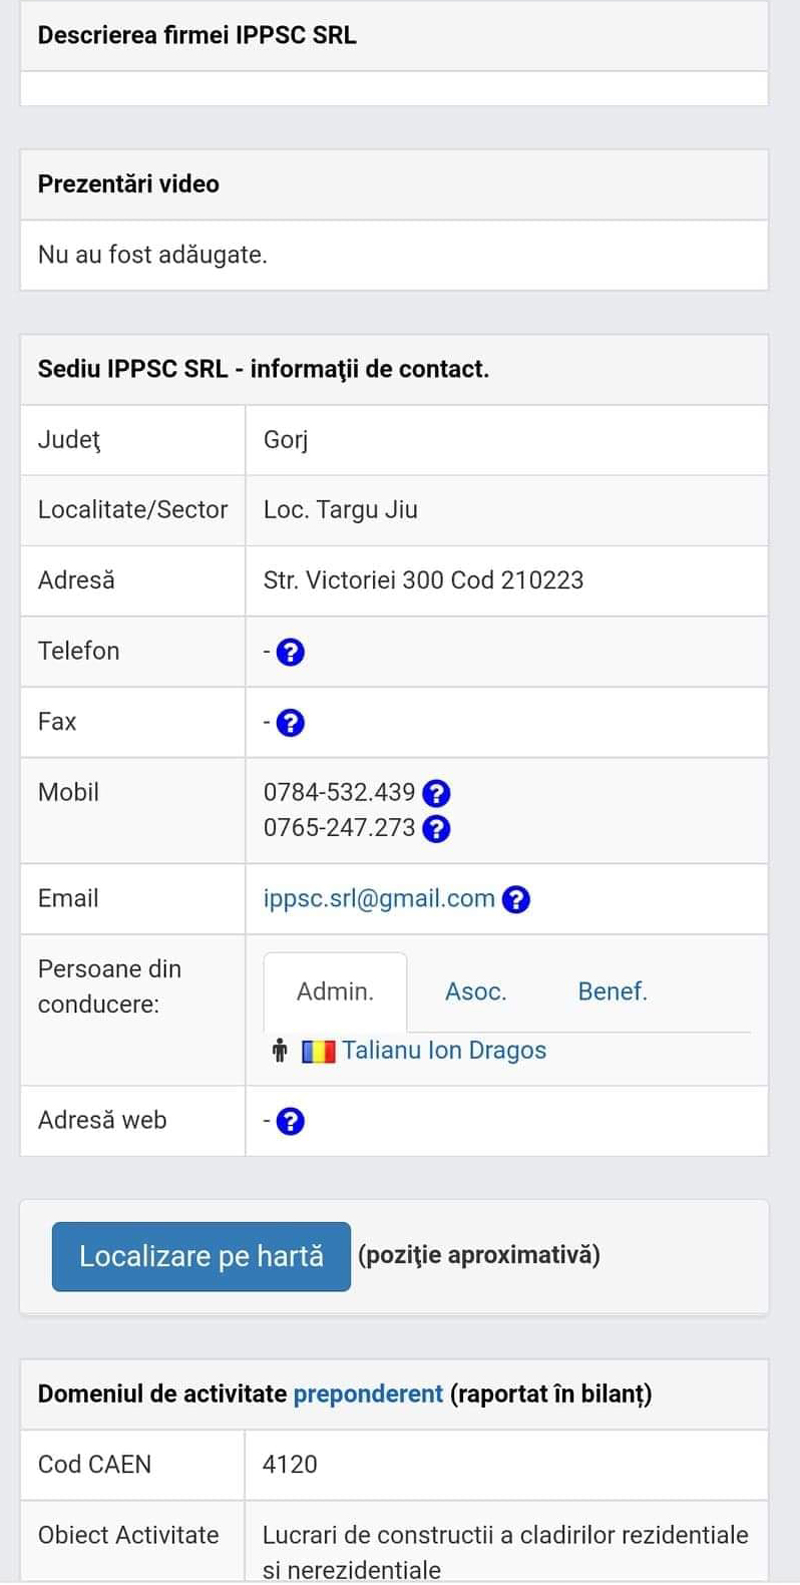Click help icon next to email address
This screenshot has width=800, height=1585.
[516, 900]
